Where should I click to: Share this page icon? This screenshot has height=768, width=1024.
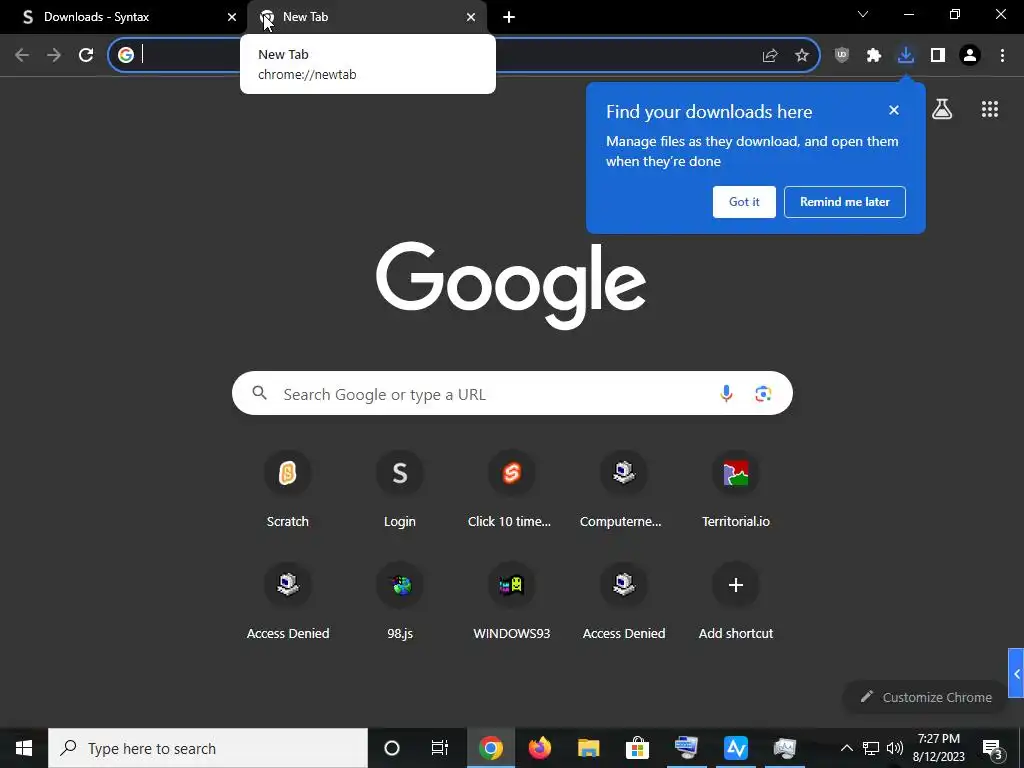pos(770,55)
